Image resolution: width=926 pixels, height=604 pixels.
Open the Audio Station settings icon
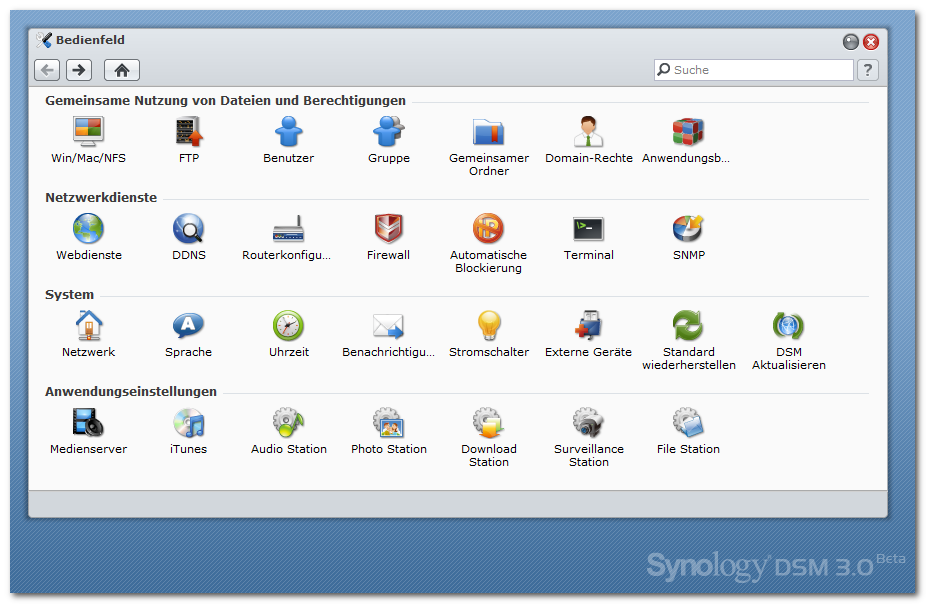pyautogui.click(x=289, y=423)
